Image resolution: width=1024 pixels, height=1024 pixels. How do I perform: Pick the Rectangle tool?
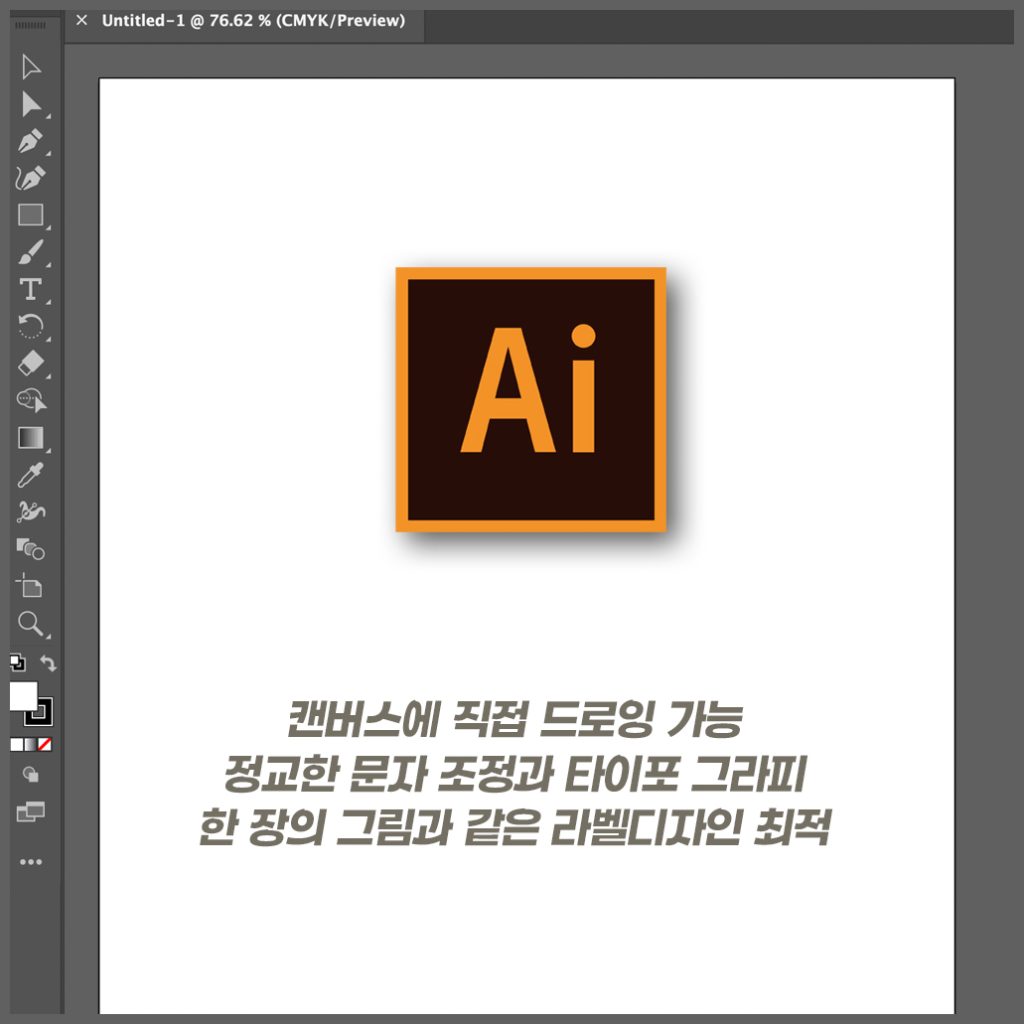31,215
